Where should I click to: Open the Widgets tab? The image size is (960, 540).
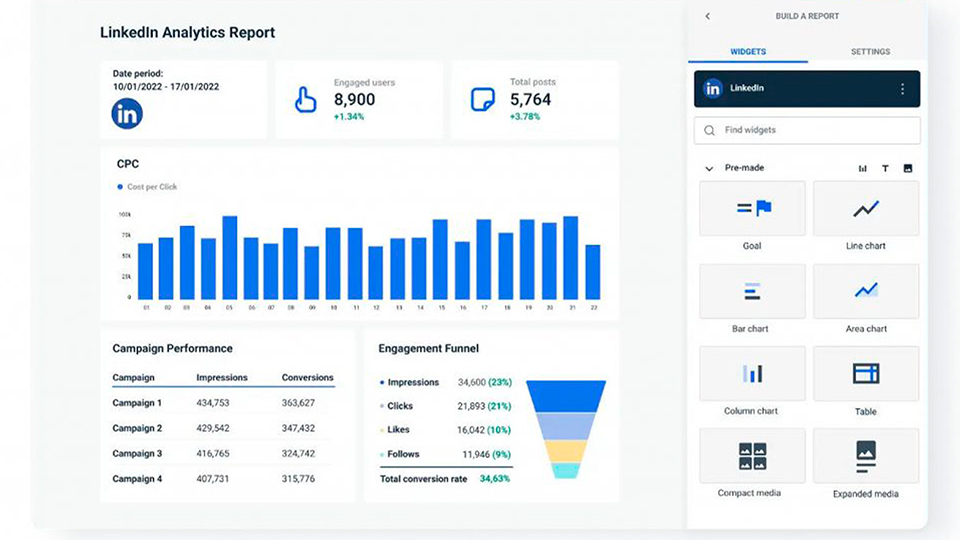tap(748, 52)
